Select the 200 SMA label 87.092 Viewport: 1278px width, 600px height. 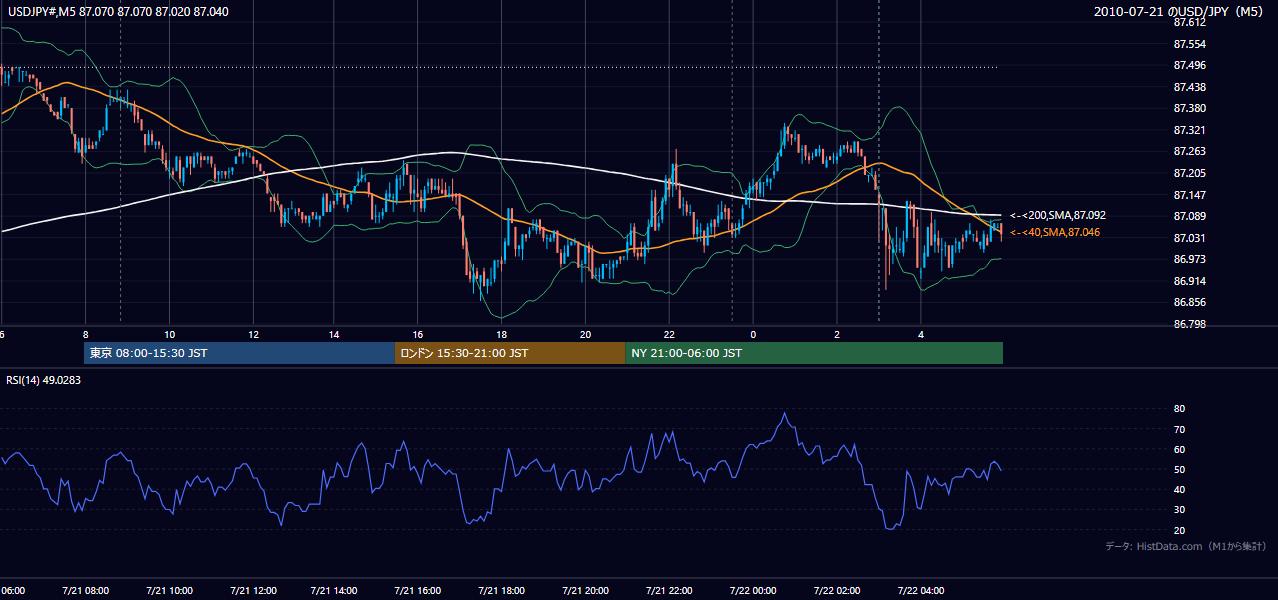pyautogui.click(x=1058, y=215)
